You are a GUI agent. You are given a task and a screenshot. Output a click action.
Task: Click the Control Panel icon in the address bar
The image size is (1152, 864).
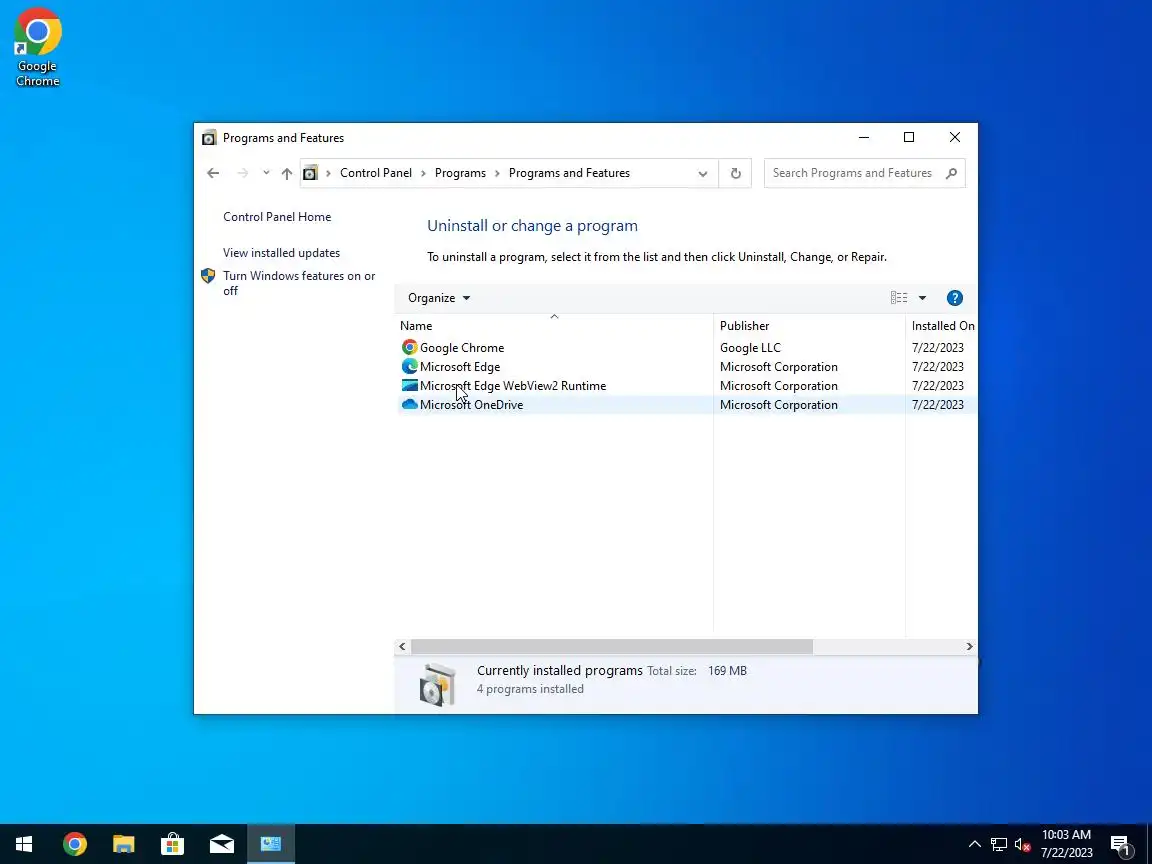click(x=310, y=173)
